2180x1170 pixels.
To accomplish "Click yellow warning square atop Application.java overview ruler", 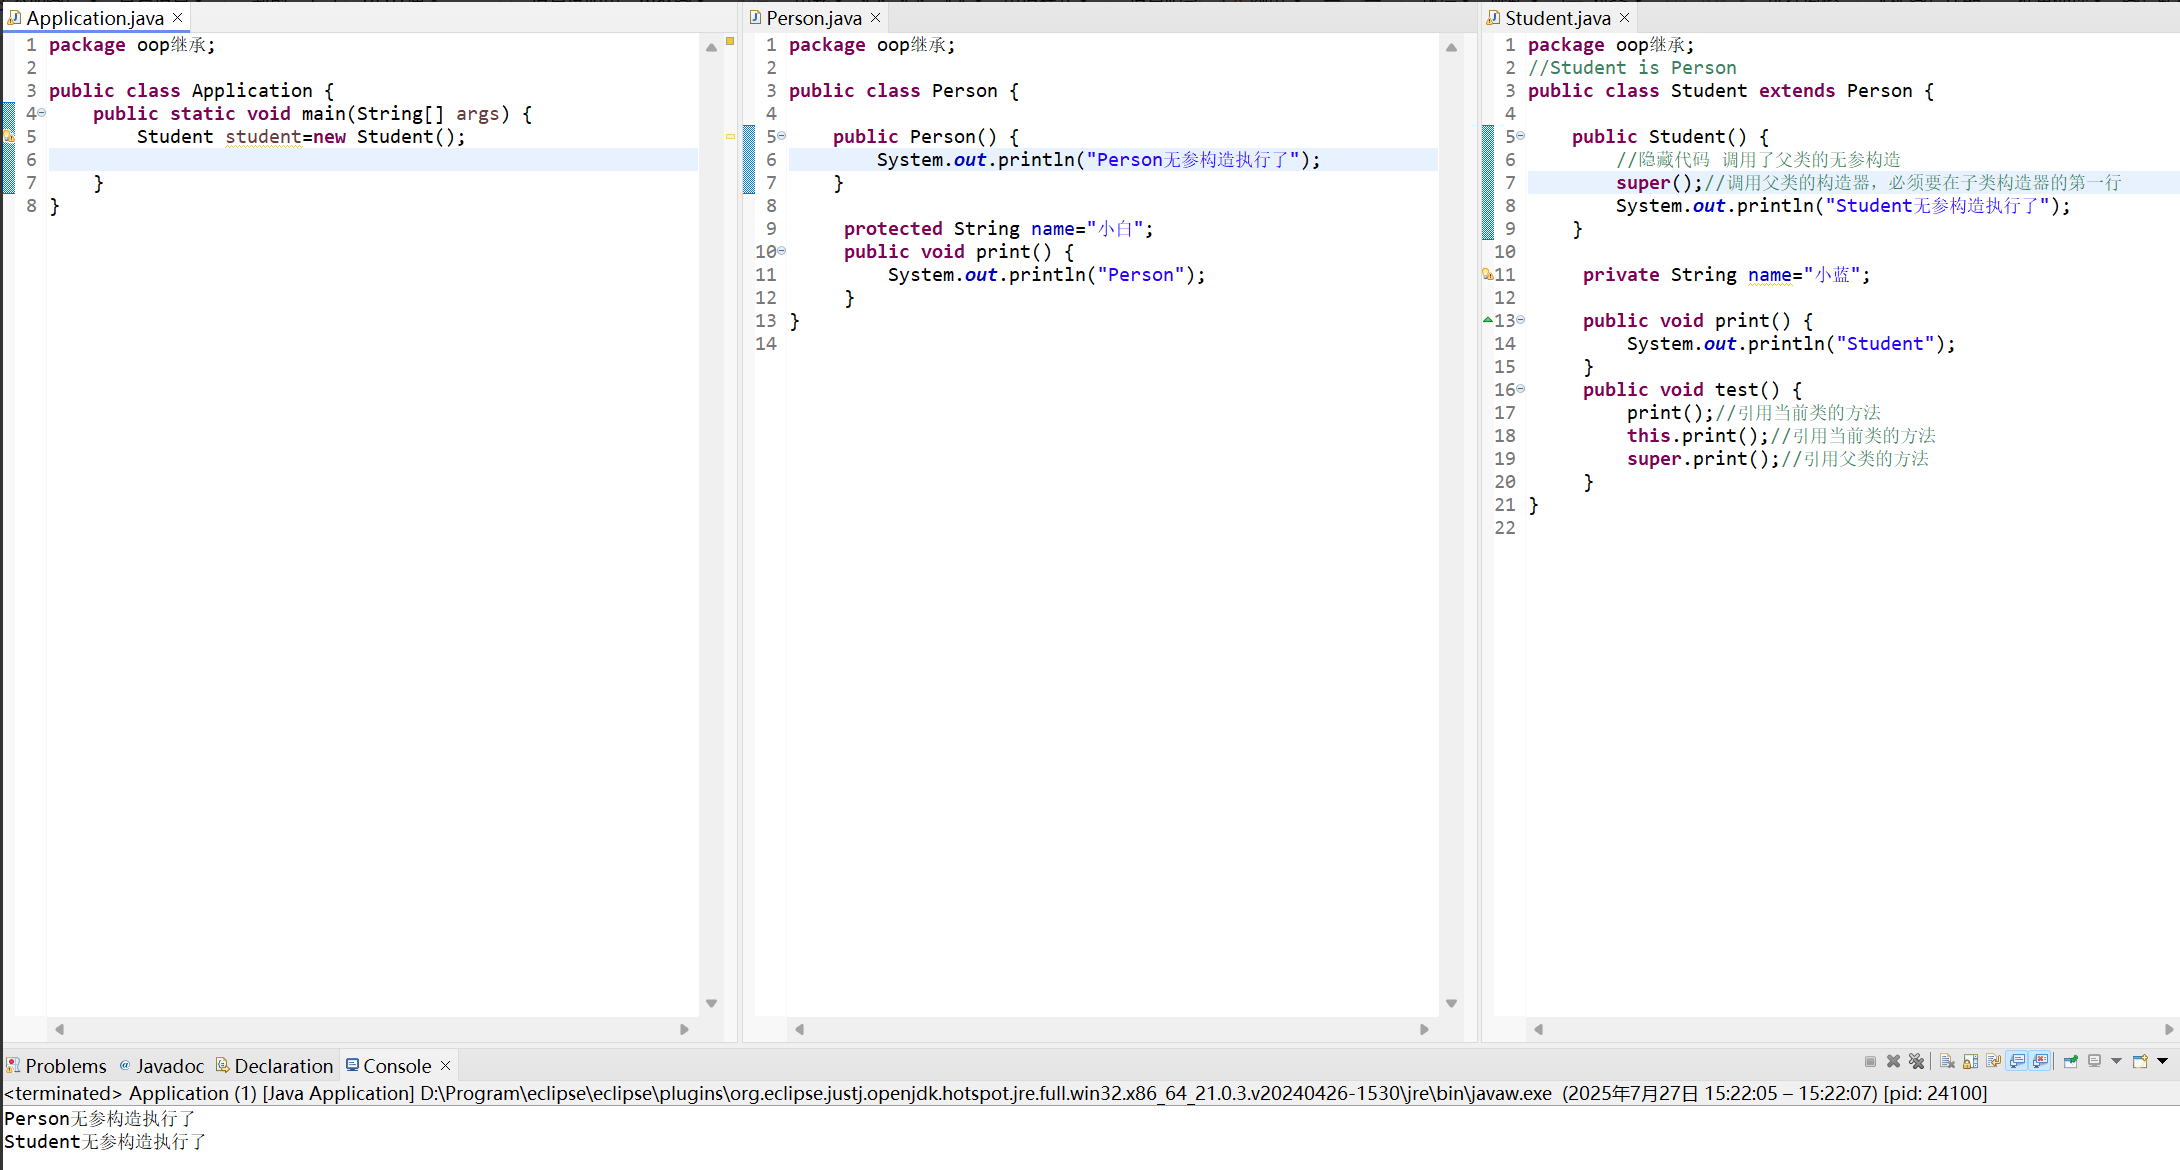I will tap(730, 41).
